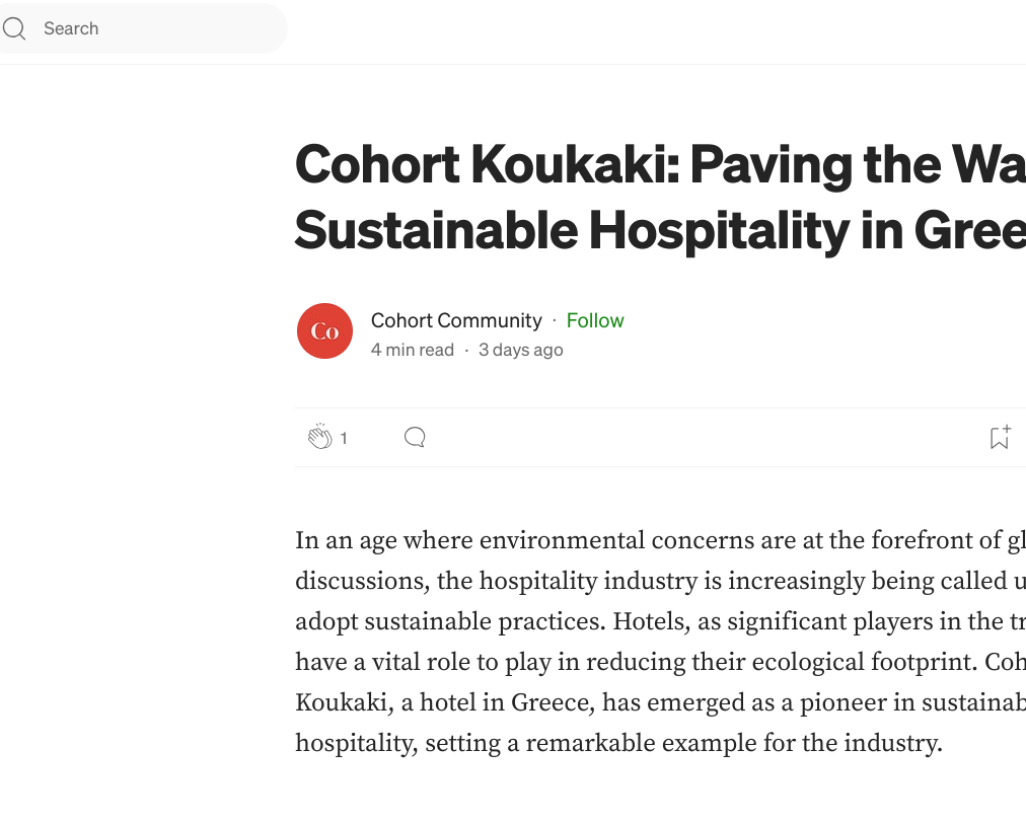
Task: Click the '3 days ago' publish date
Action: (520, 350)
